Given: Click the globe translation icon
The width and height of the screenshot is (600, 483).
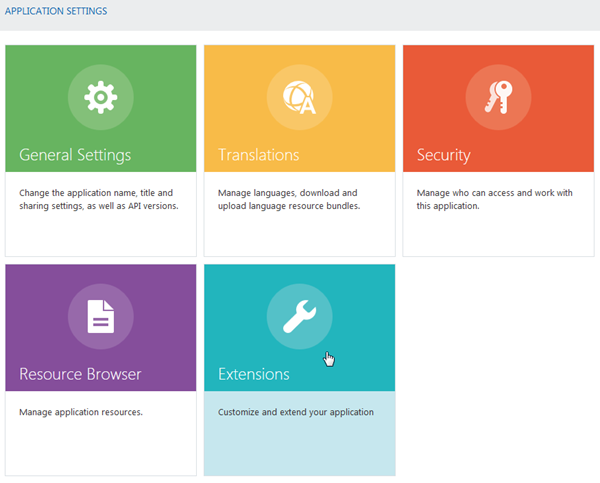Looking at the screenshot, I should 300,97.
